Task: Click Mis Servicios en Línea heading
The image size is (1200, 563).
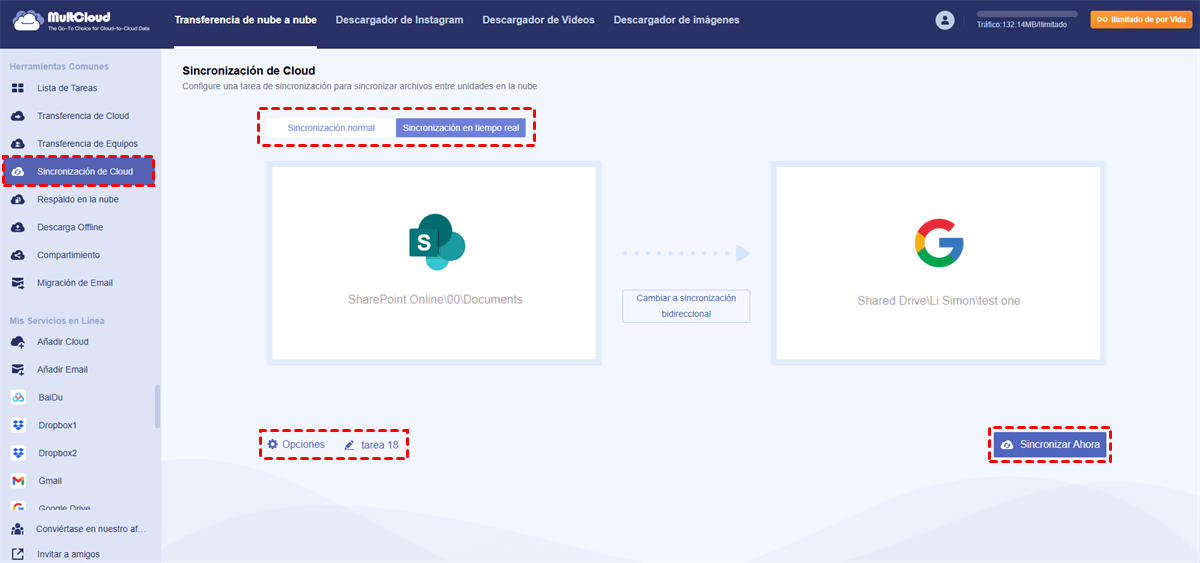Action: 57,320
